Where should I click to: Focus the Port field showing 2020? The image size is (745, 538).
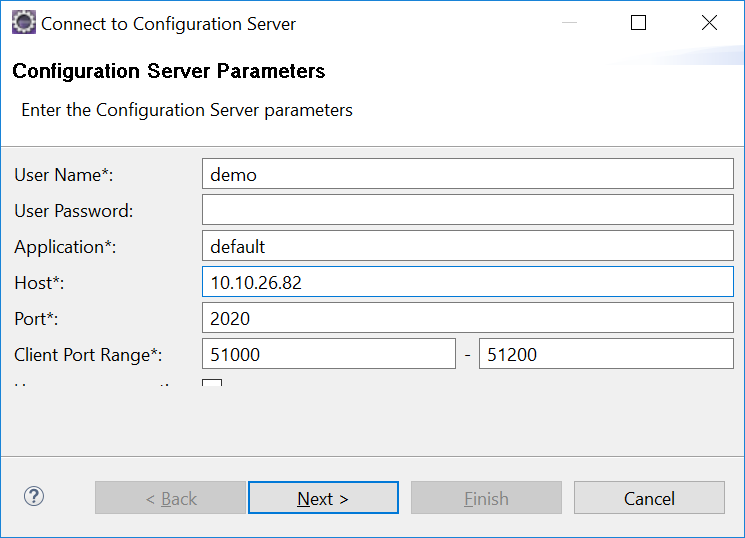467,318
